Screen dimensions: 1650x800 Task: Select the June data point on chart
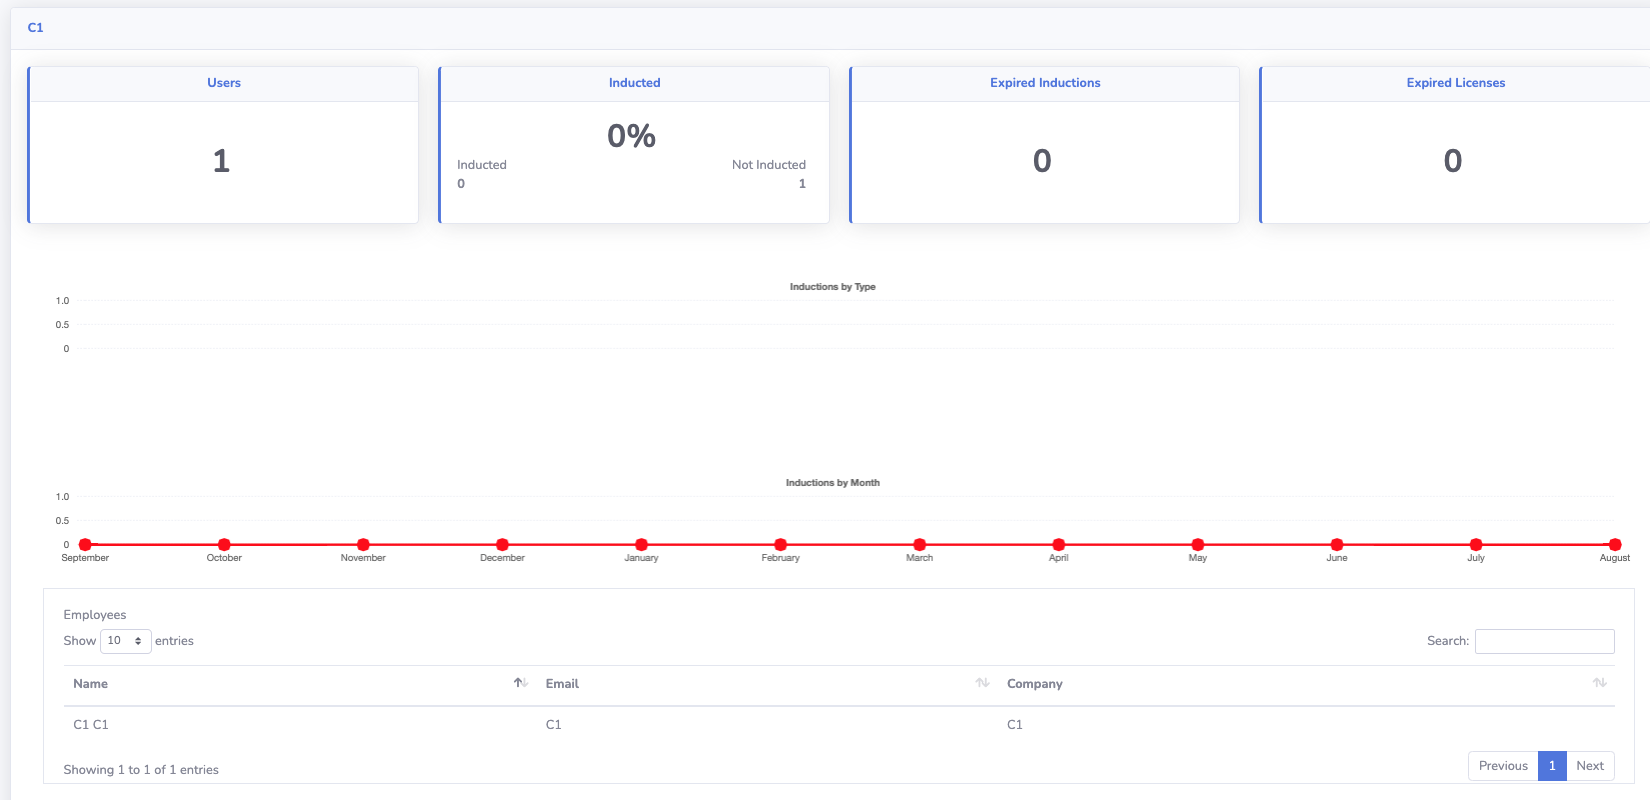point(1336,545)
